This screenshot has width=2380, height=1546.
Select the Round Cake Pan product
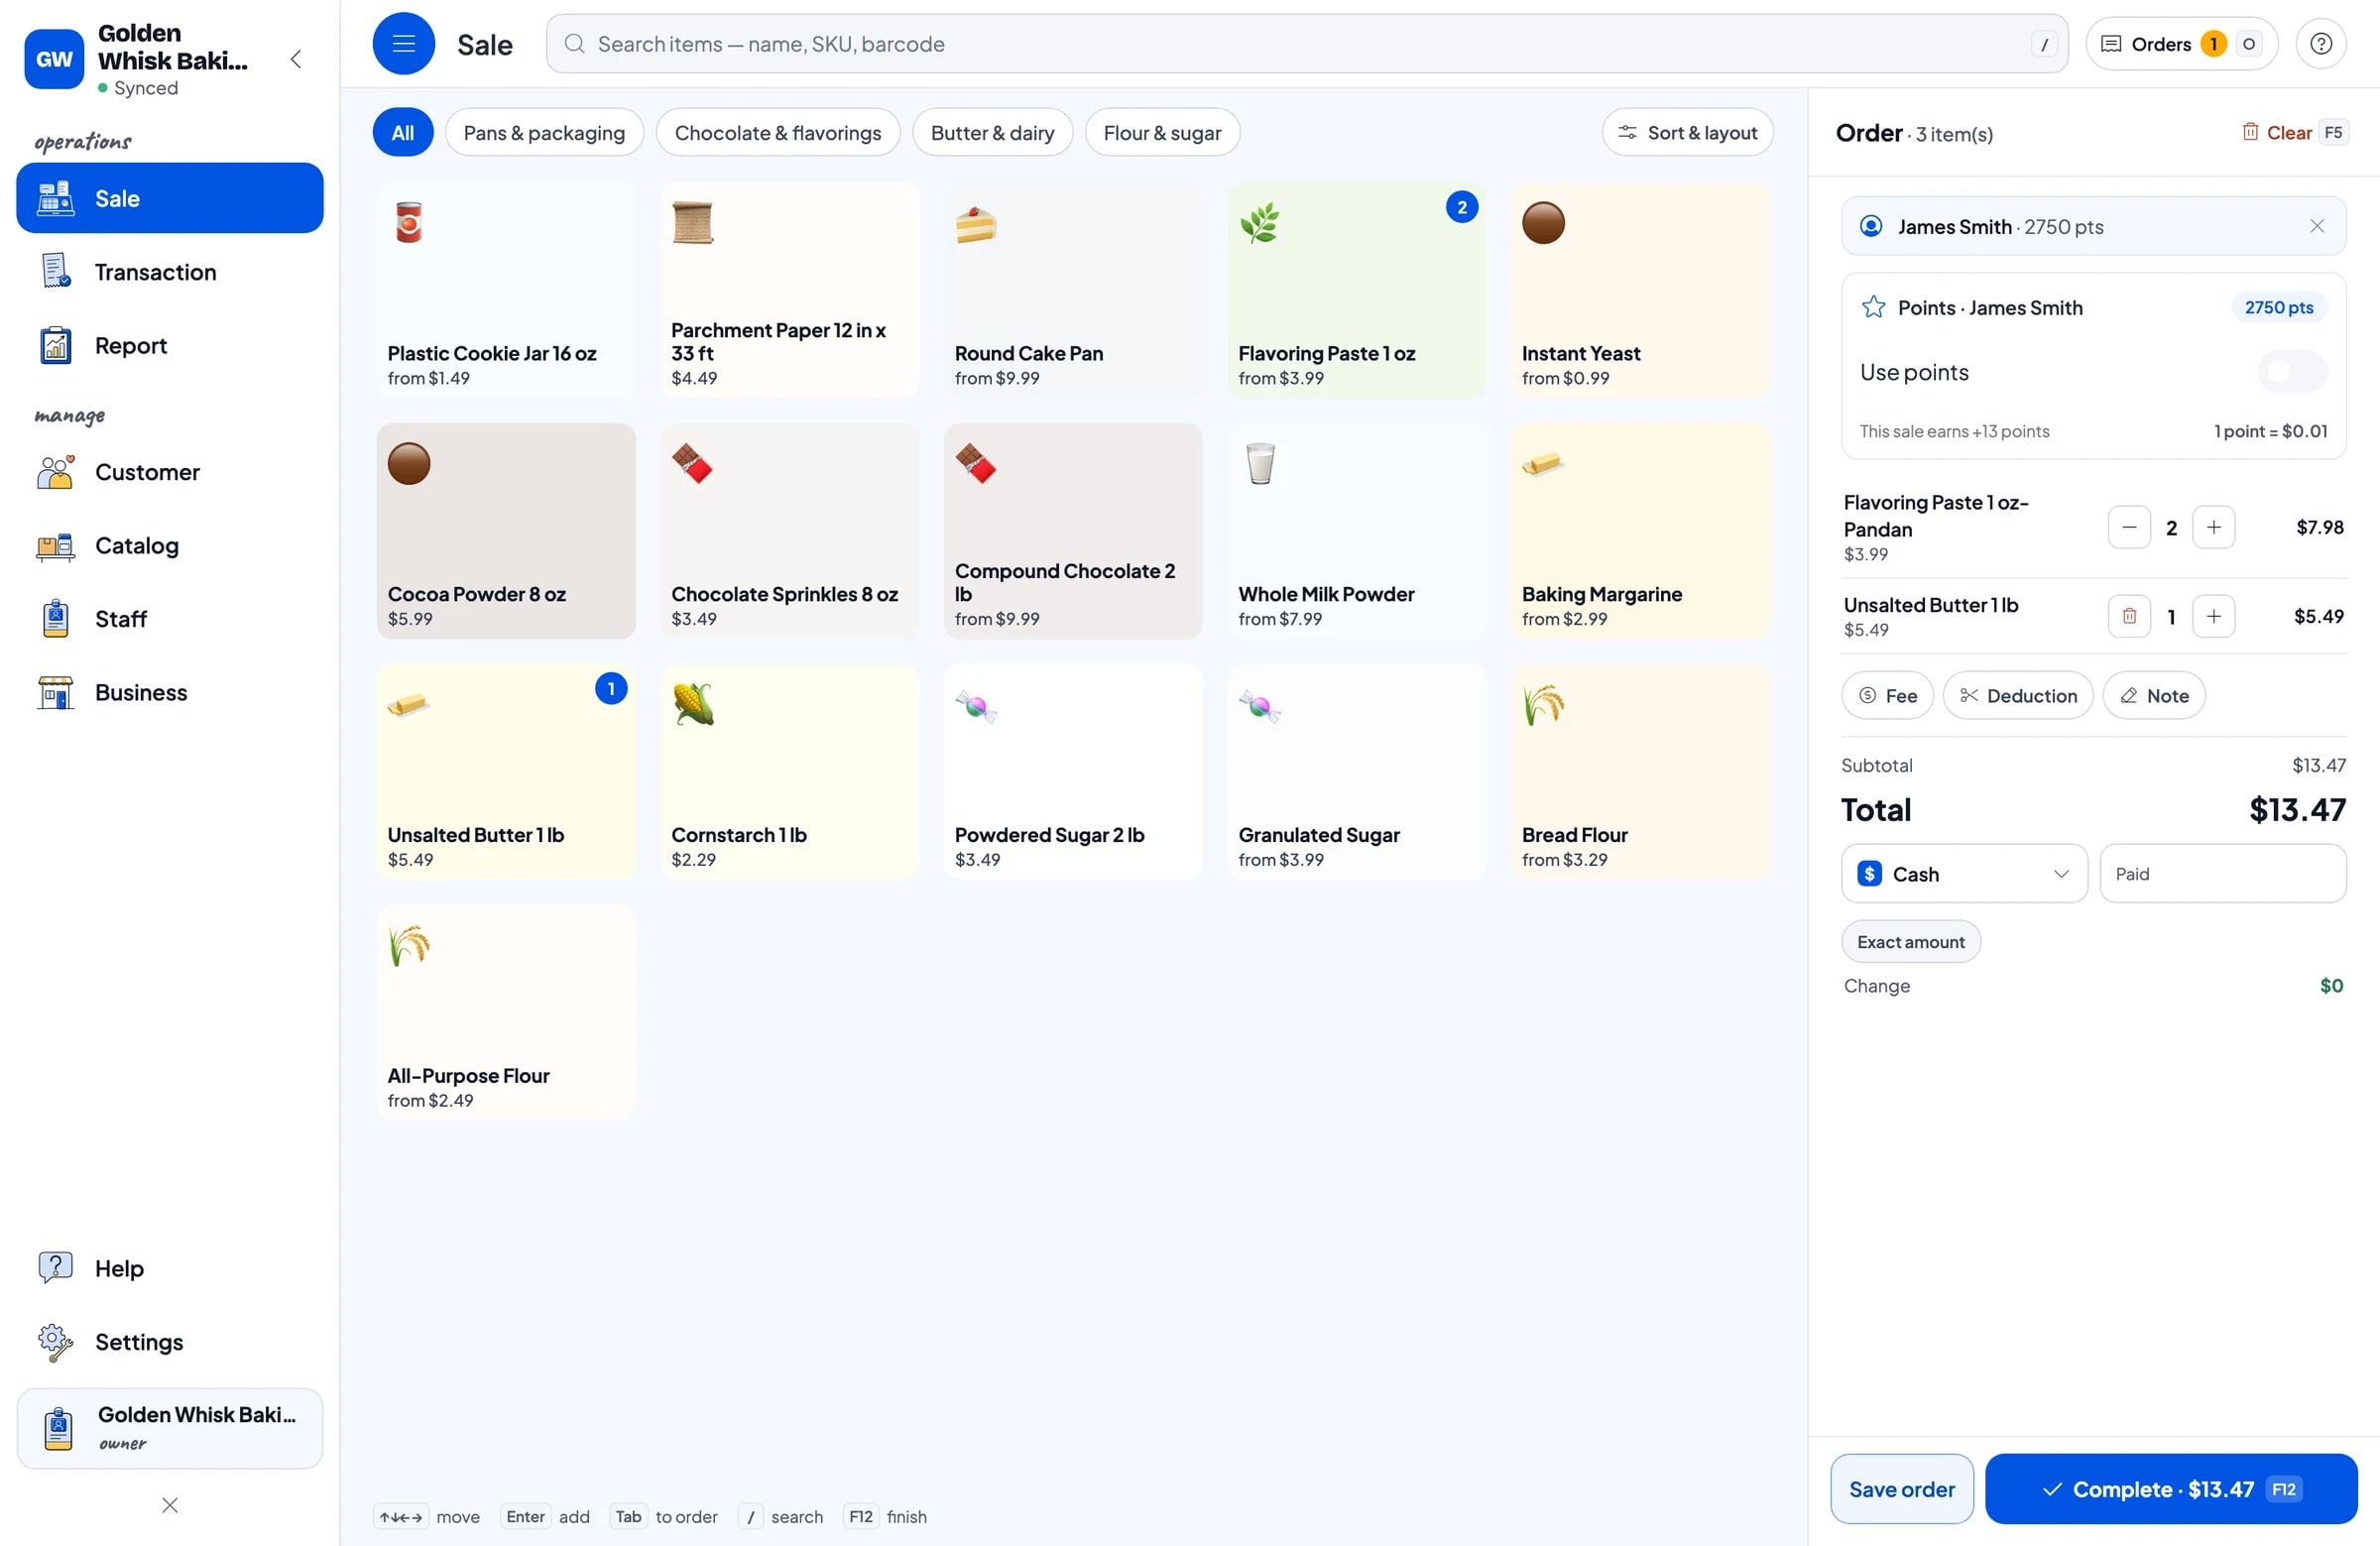1073,290
